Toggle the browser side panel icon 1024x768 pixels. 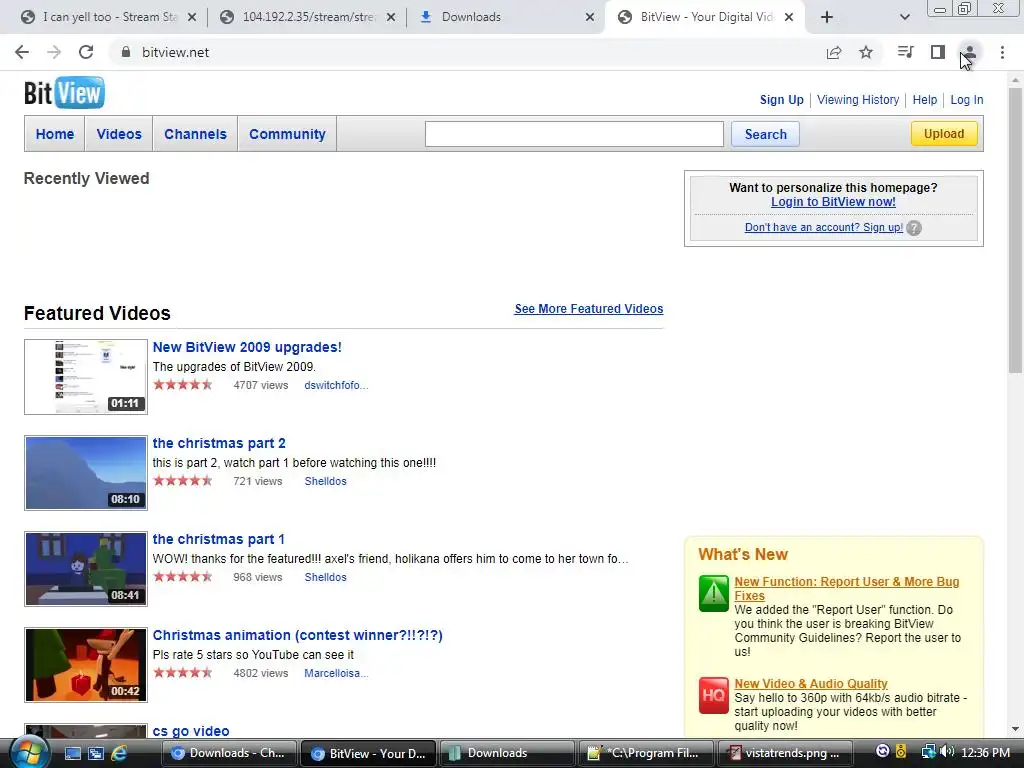tap(938, 52)
